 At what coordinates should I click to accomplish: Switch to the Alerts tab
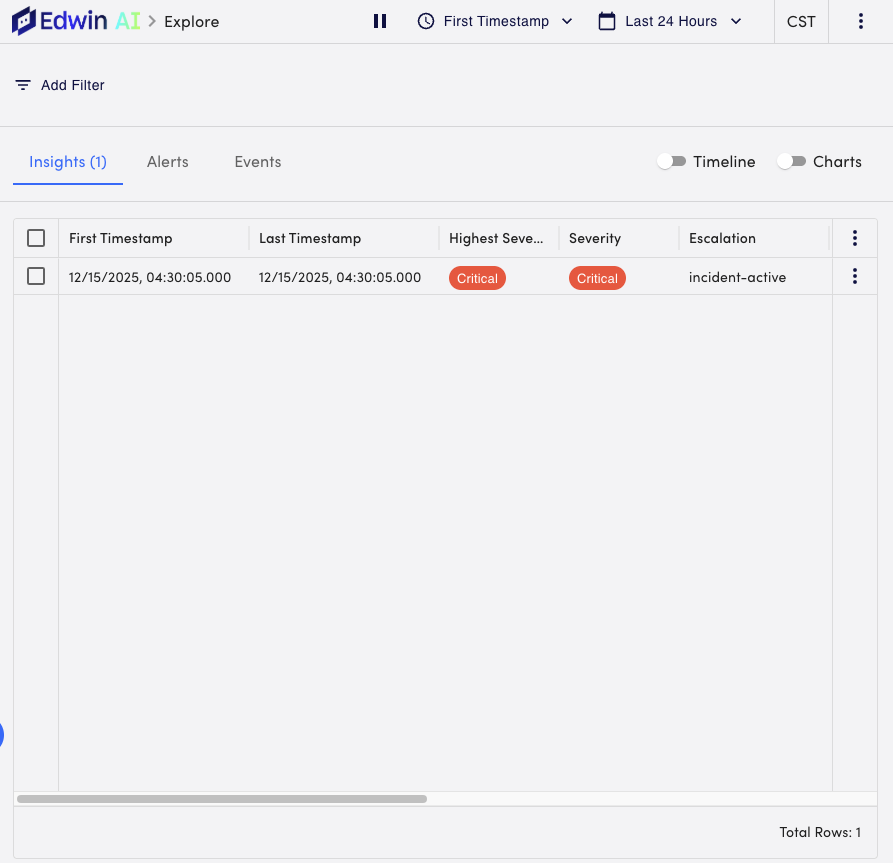[x=167, y=161]
